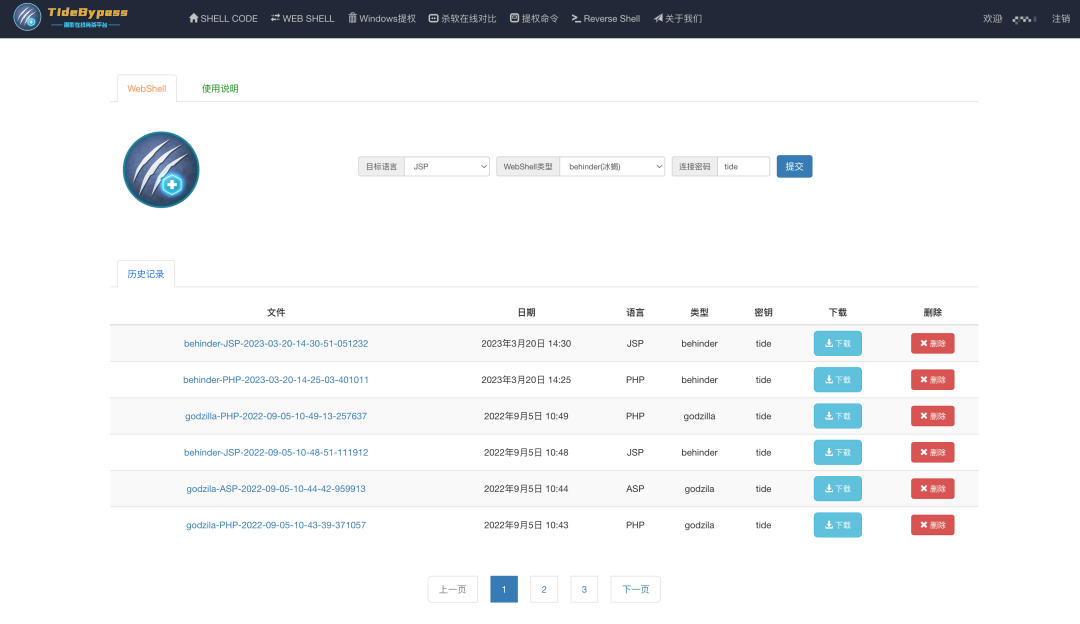
Task: Click 注销 to log out
Action: tap(1061, 19)
